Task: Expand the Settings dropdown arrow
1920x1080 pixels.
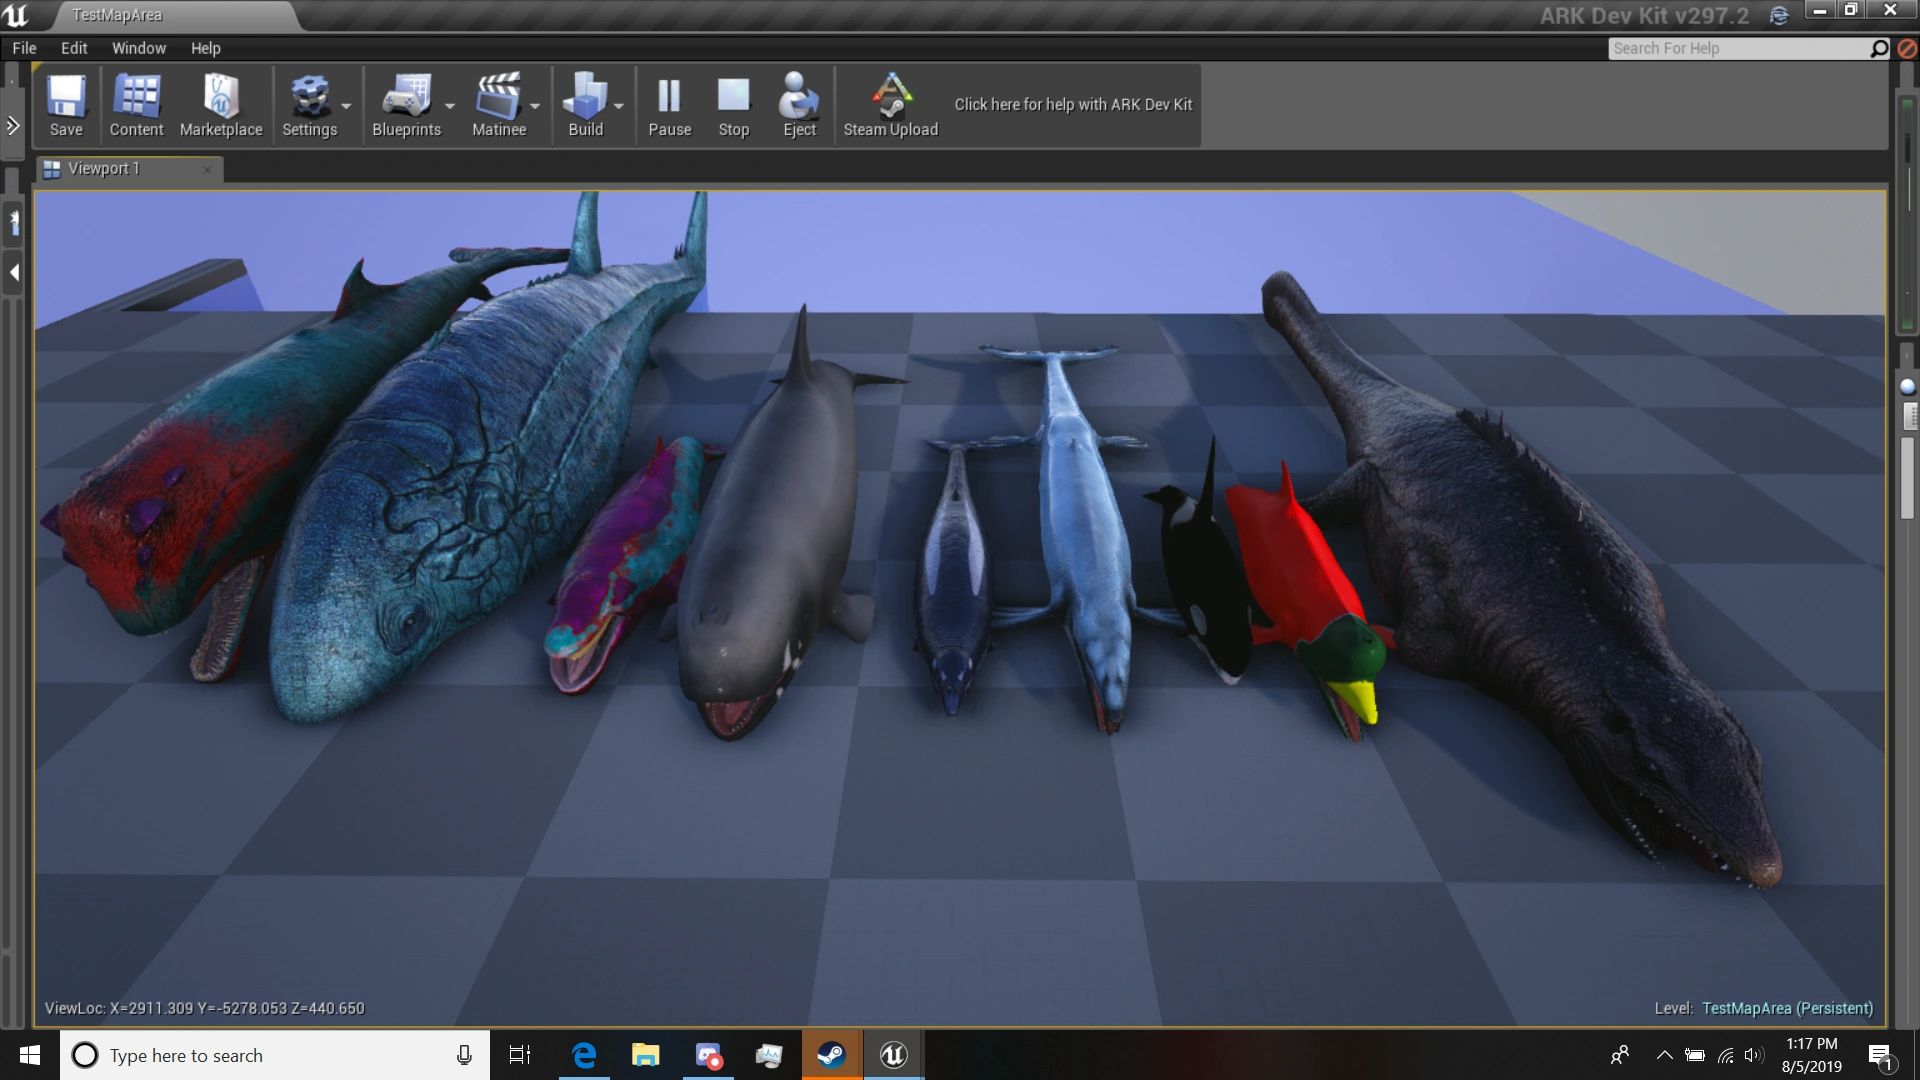Action: tap(346, 106)
